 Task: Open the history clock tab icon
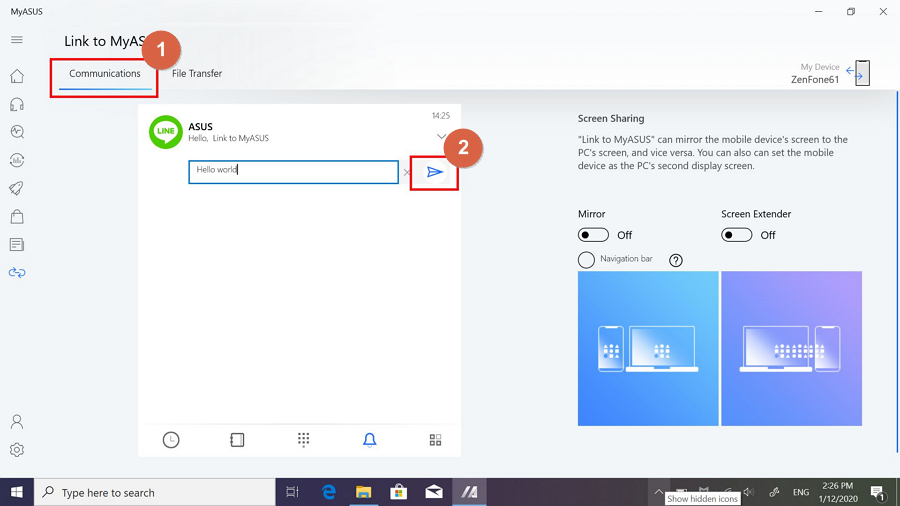pos(171,440)
